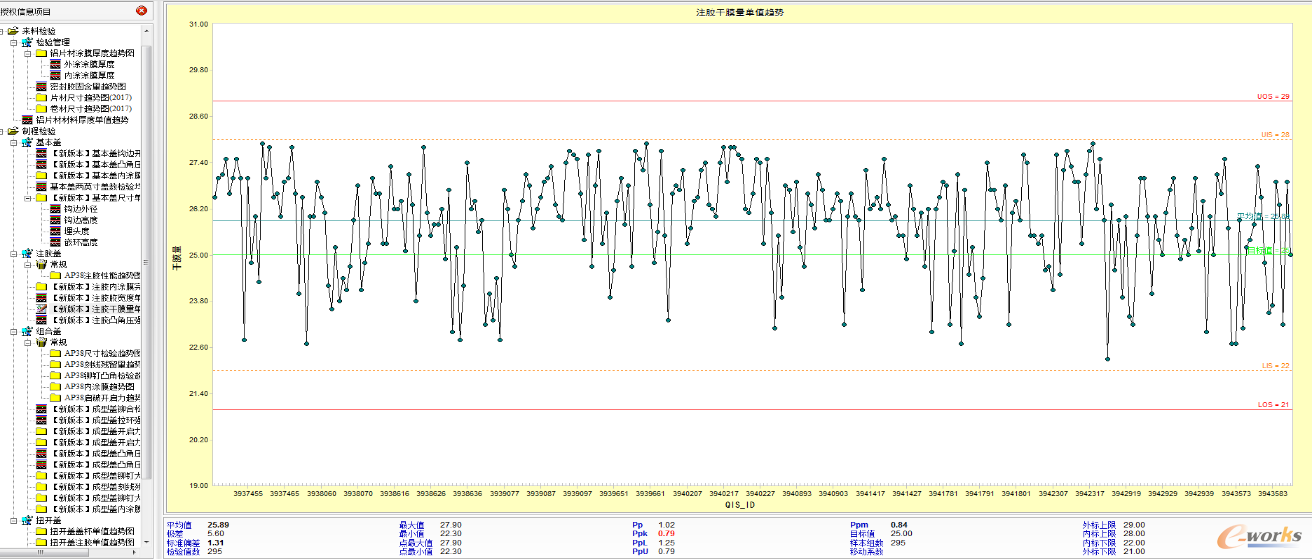Select the AP38刻线残留量趋势 tree item
Viewport: 1312px width, 559px height.
coord(102,364)
